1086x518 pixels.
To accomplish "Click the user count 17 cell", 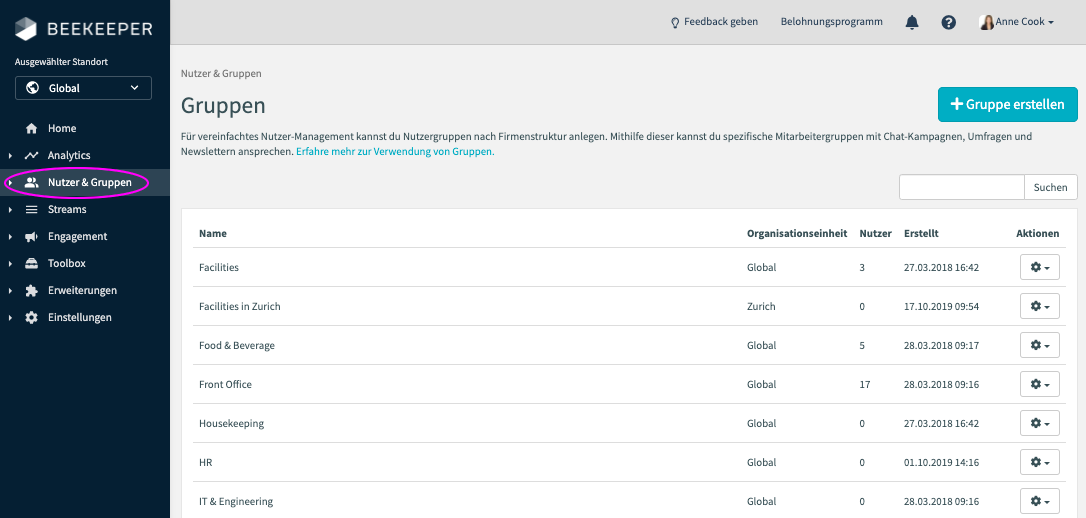I will (864, 384).
